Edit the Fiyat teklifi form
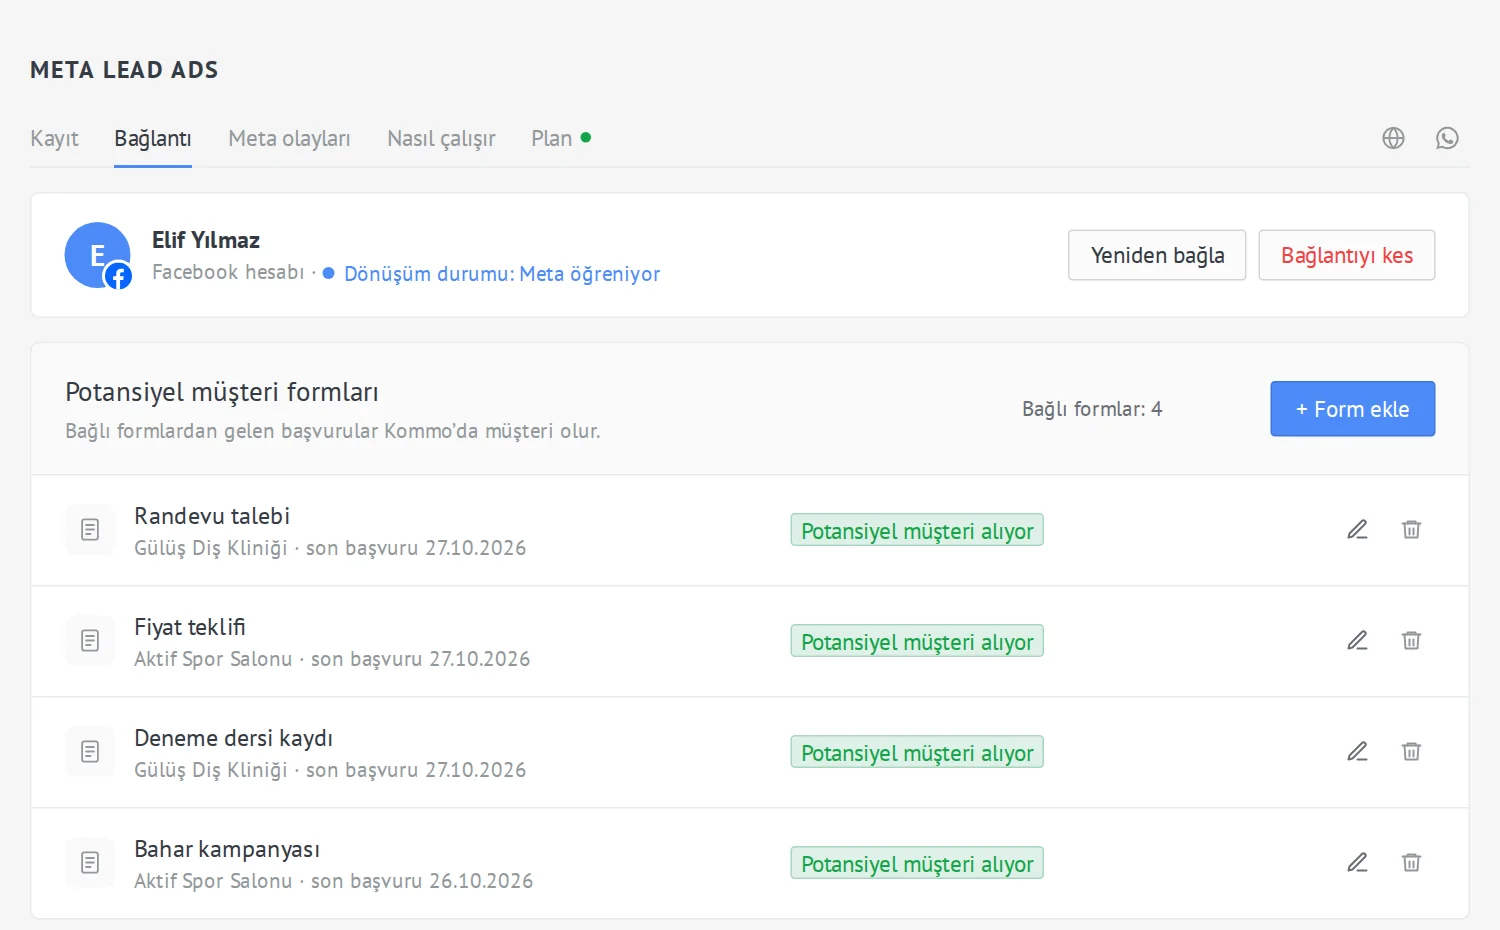Viewport: 1500px width, 930px height. tap(1357, 641)
